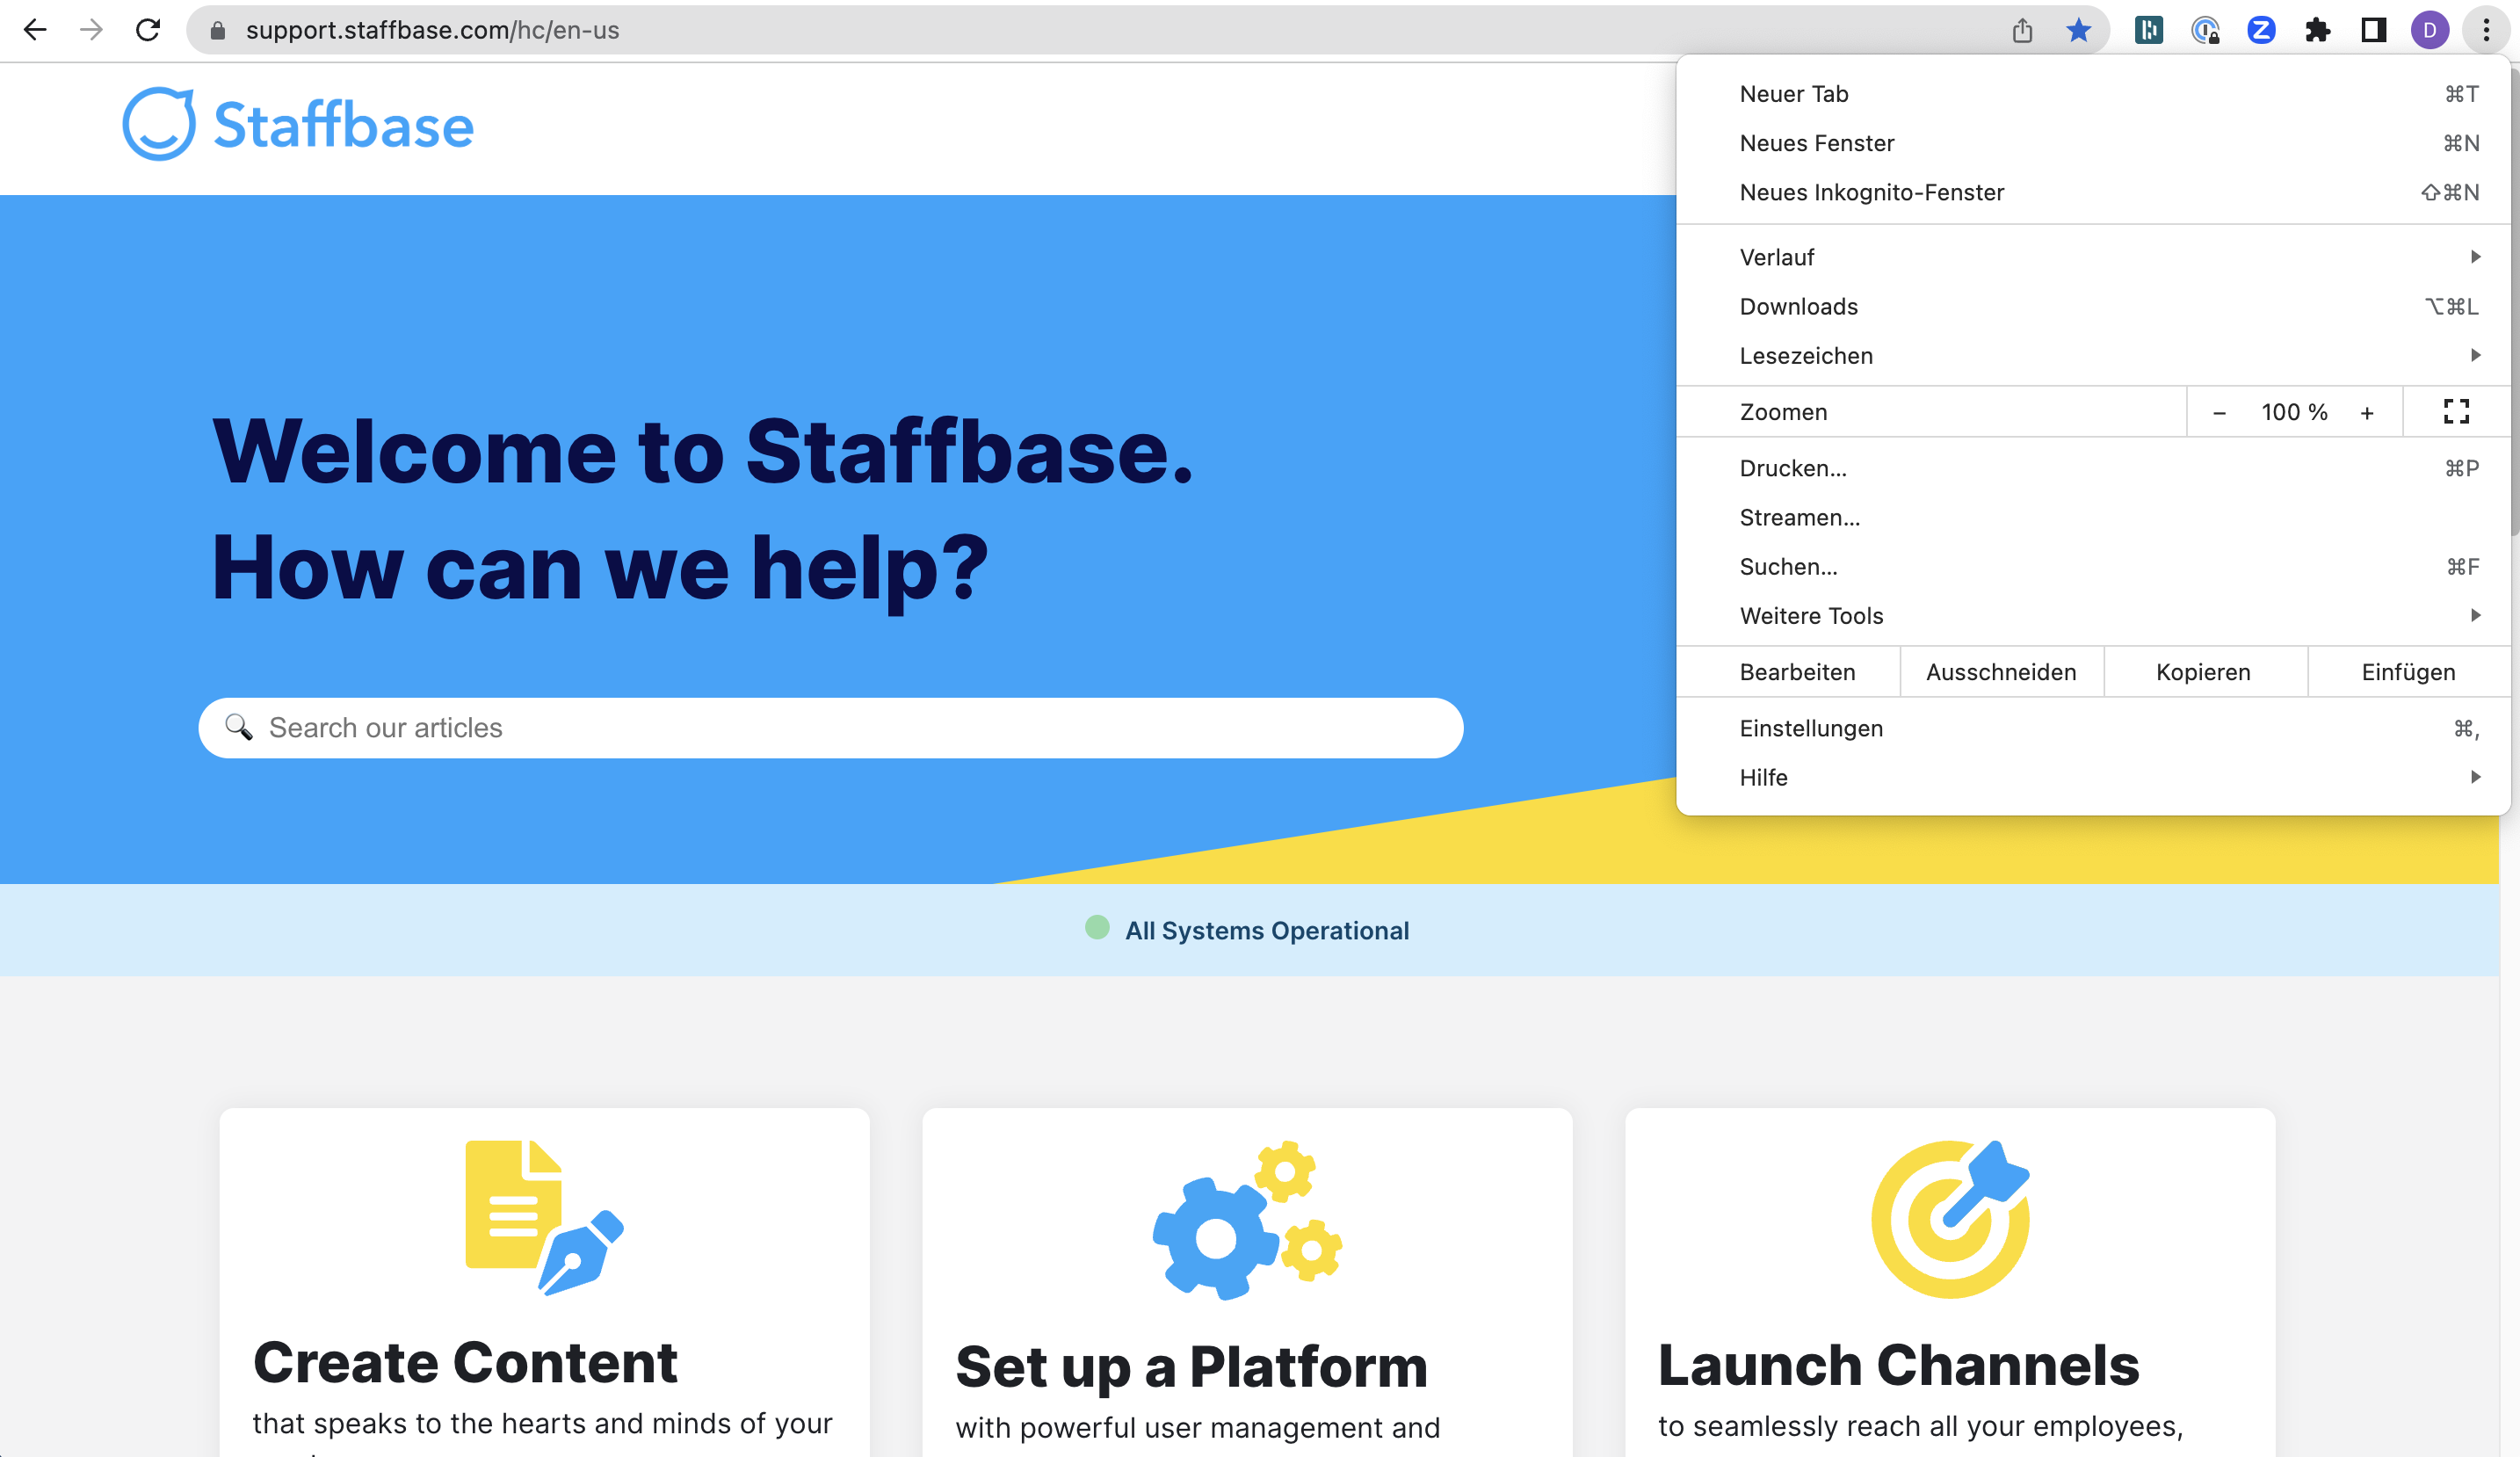Click the 100 % zoom value
This screenshot has height=1457, width=2520.
[x=2294, y=412]
